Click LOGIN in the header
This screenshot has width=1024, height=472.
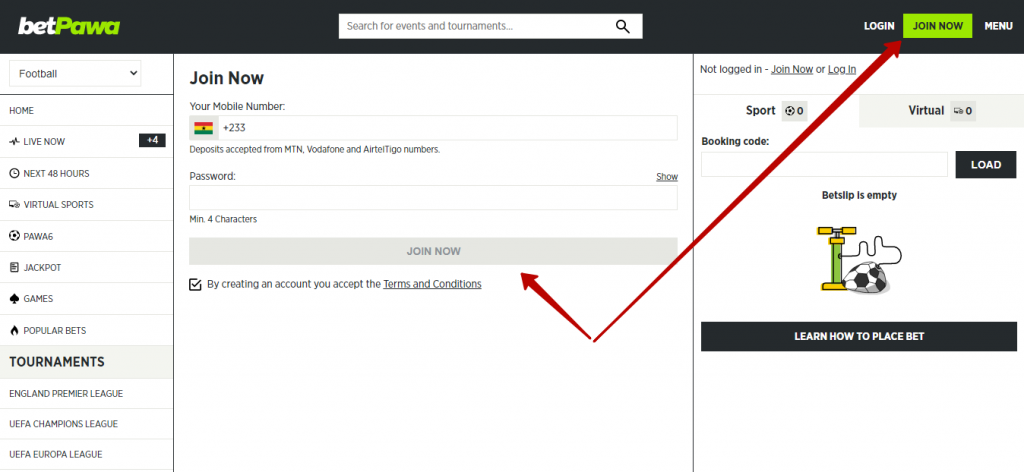point(879,26)
